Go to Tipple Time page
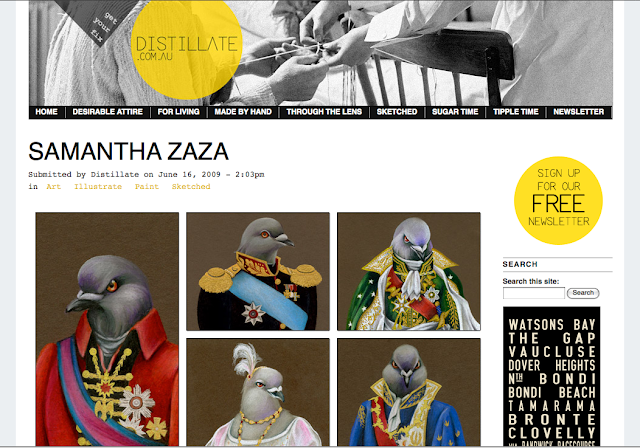The width and height of the screenshot is (640, 448). [516, 112]
